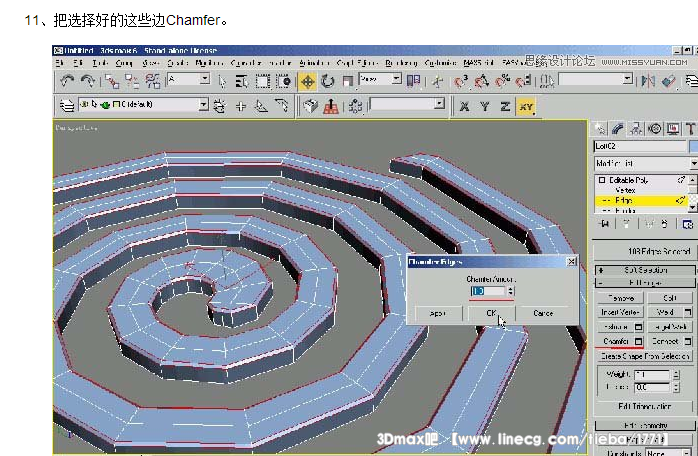The width and height of the screenshot is (698, 456).
Task: Open the Edit menu
Action: coord(78,63)
